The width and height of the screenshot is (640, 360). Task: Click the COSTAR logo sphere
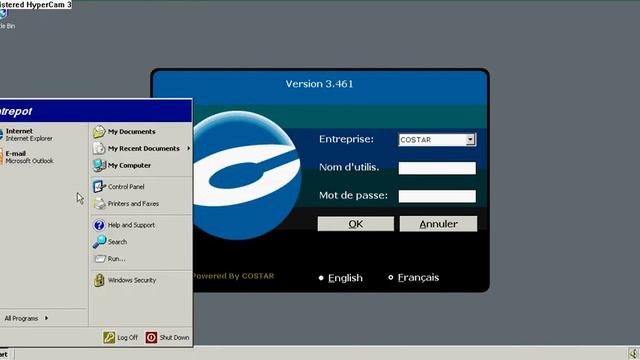247,175
